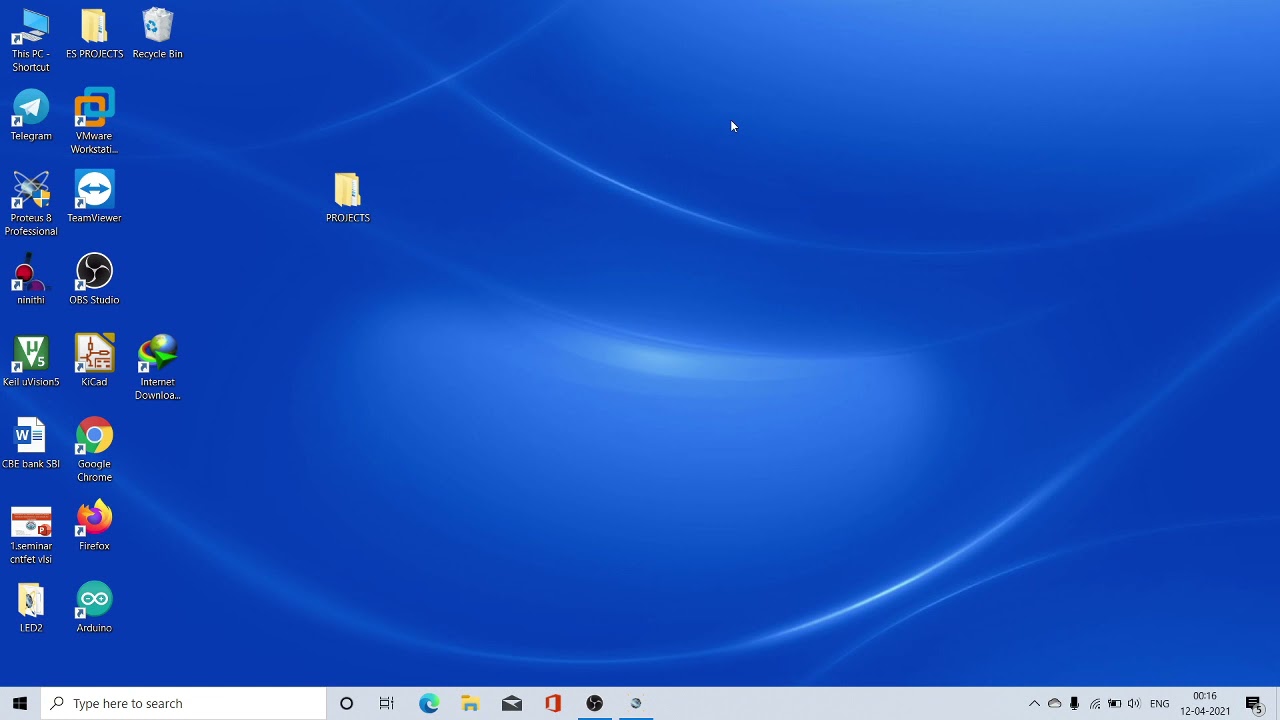
Task: Select Proteus 8 Professional shortcut
Action: pyautogui.click(x=31, y=204)
